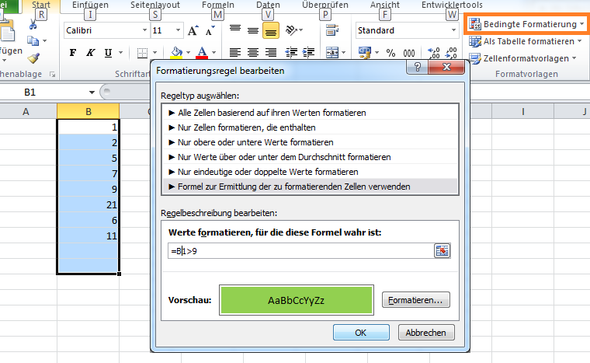
Task: Increase font size with large A icon
Action: 193,31
